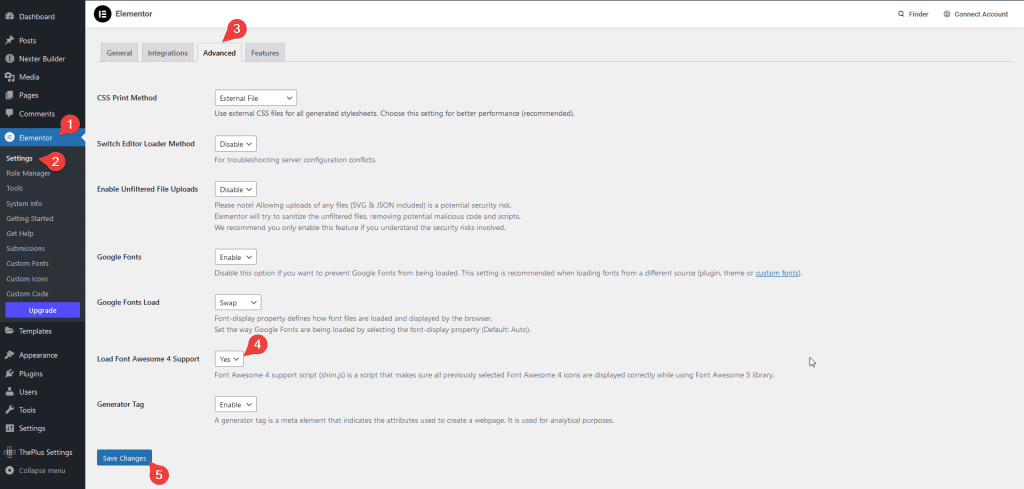Switch to the Features tab

(x=265, y=52)
